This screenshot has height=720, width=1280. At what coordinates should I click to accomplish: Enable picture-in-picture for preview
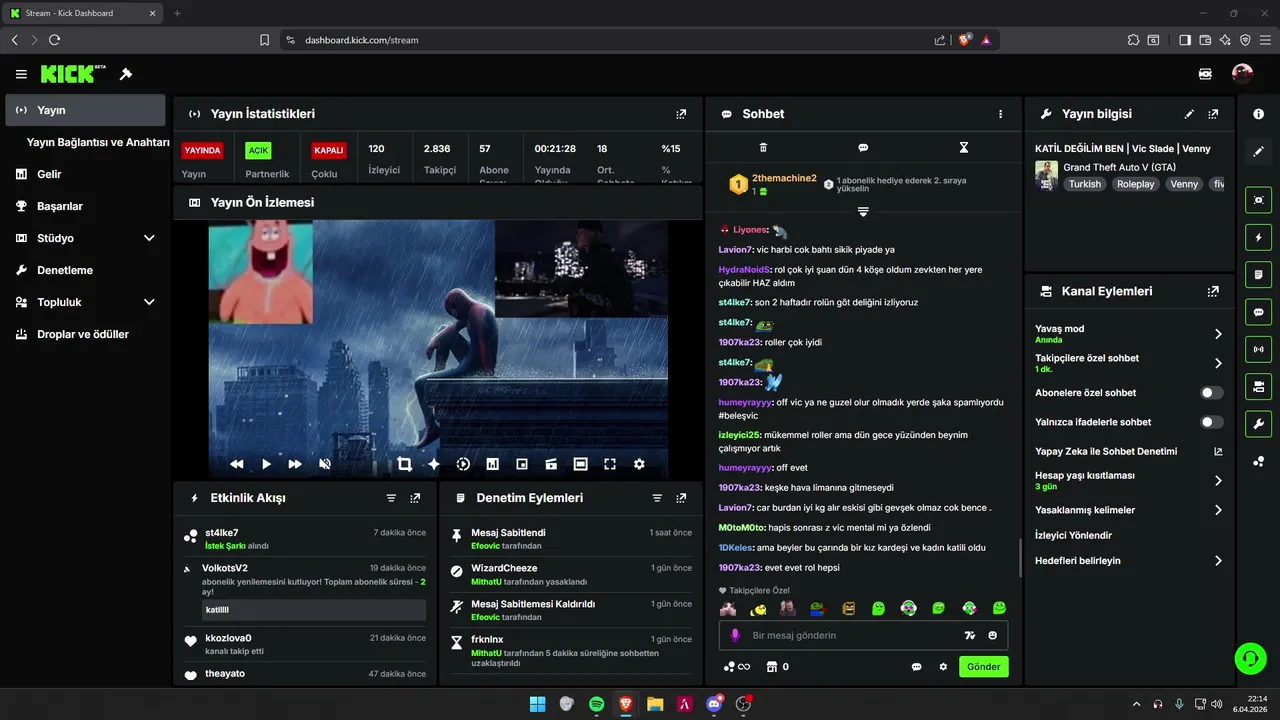(522, 464)
